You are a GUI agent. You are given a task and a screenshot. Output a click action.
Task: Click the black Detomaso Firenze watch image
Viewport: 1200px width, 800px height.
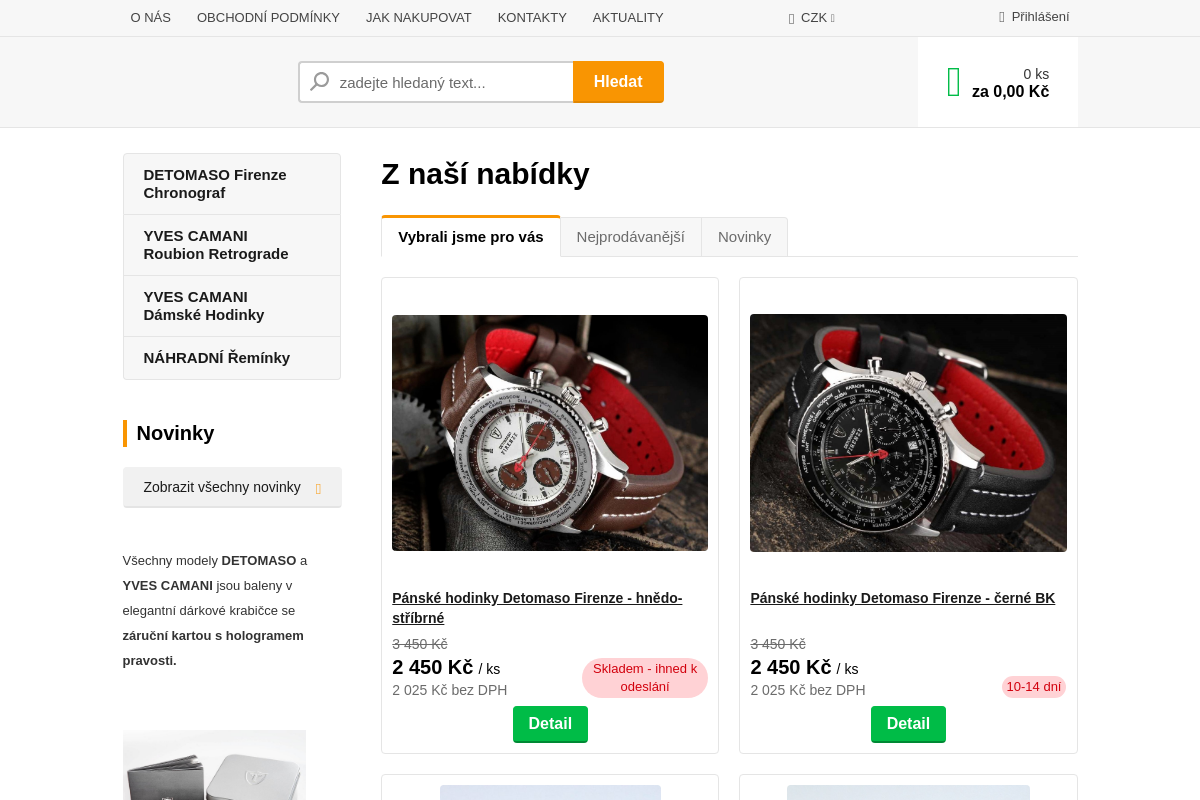tap(908, 433)
